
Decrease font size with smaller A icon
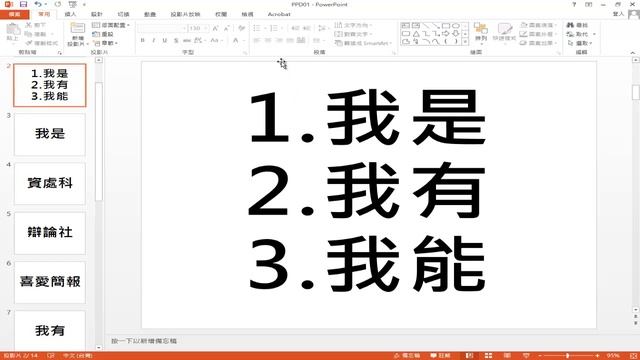[x=227, y=28]
